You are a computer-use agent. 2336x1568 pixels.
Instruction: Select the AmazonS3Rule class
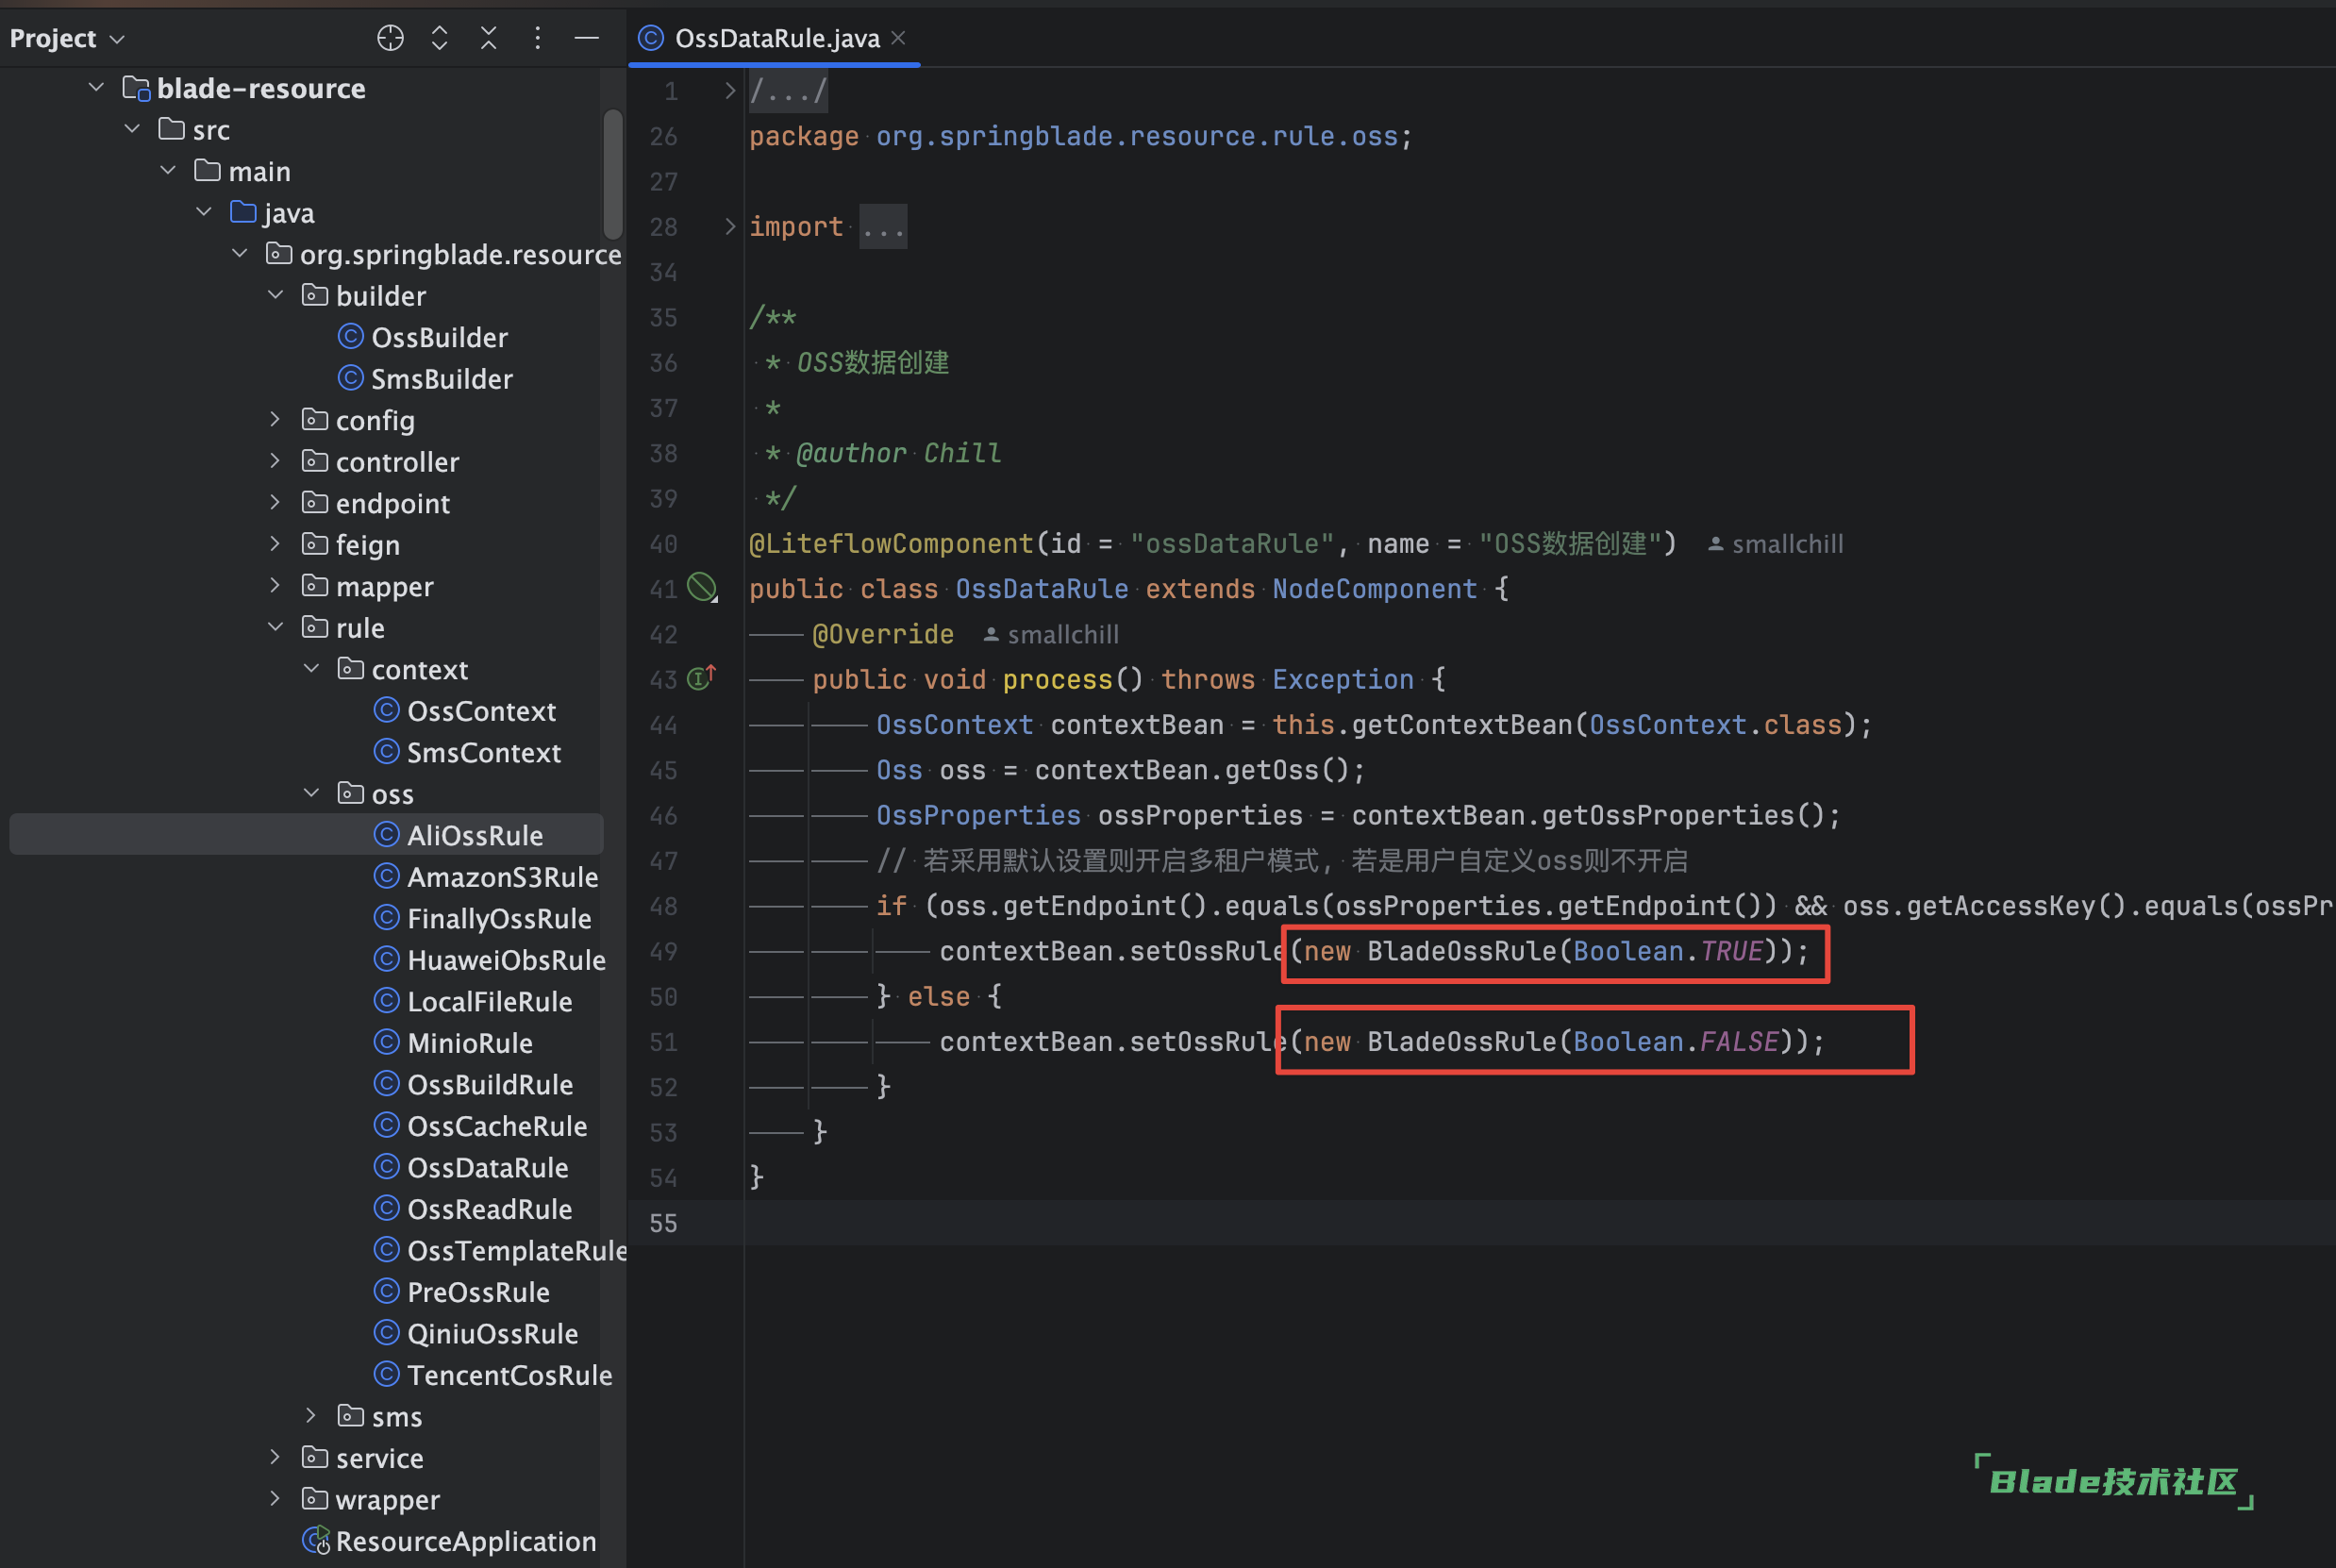502,876
